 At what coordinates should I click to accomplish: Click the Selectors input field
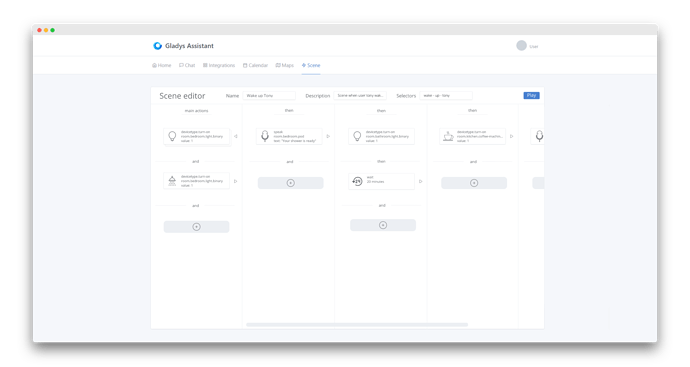(x=446, y=95)
